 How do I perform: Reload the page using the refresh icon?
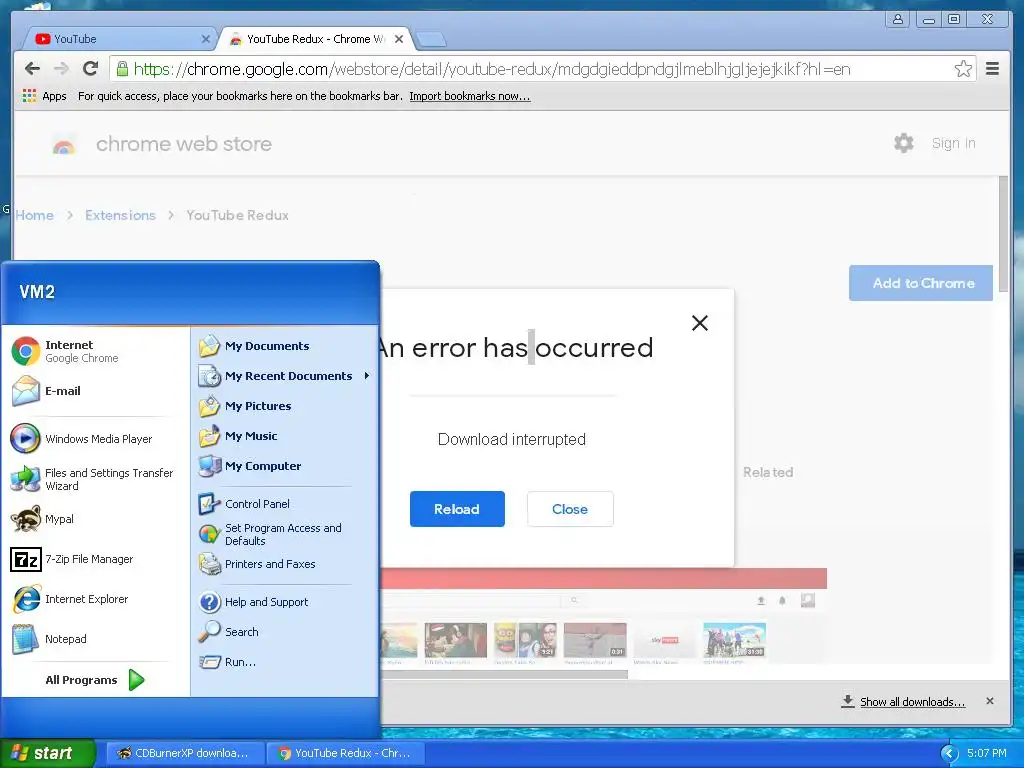tap(91, 69)
